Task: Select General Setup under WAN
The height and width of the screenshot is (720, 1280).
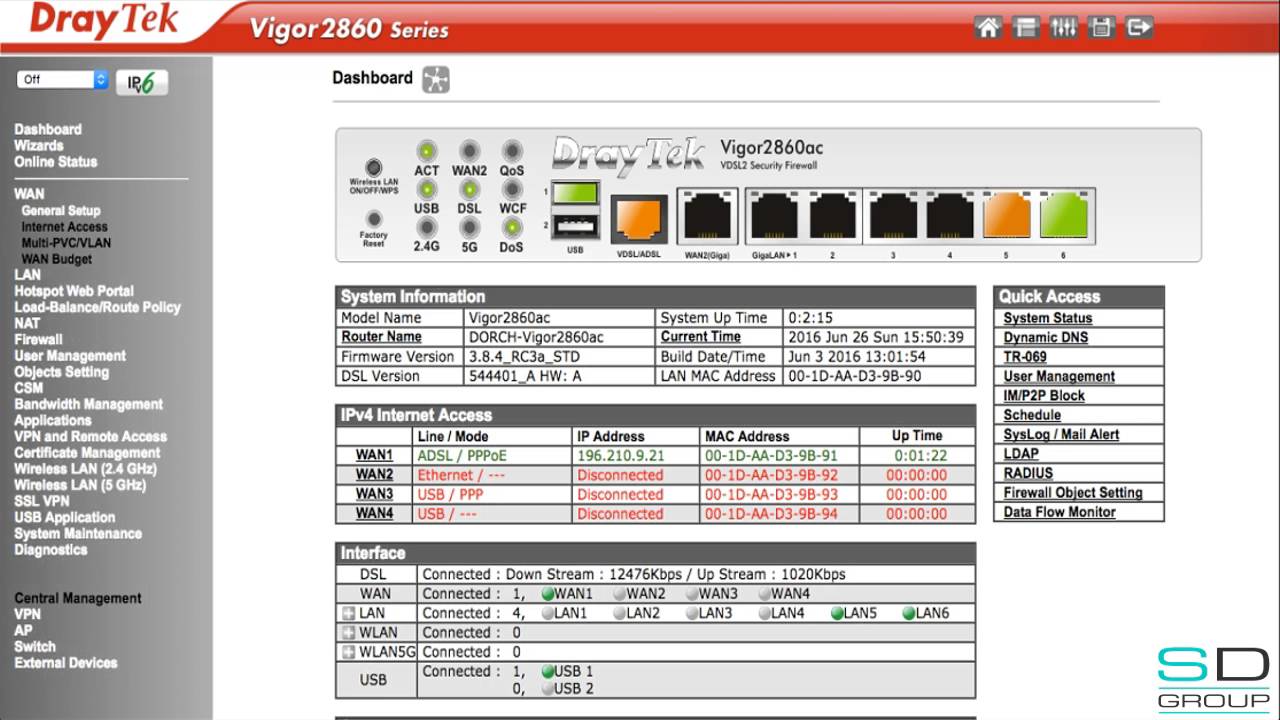Action: 61,210
